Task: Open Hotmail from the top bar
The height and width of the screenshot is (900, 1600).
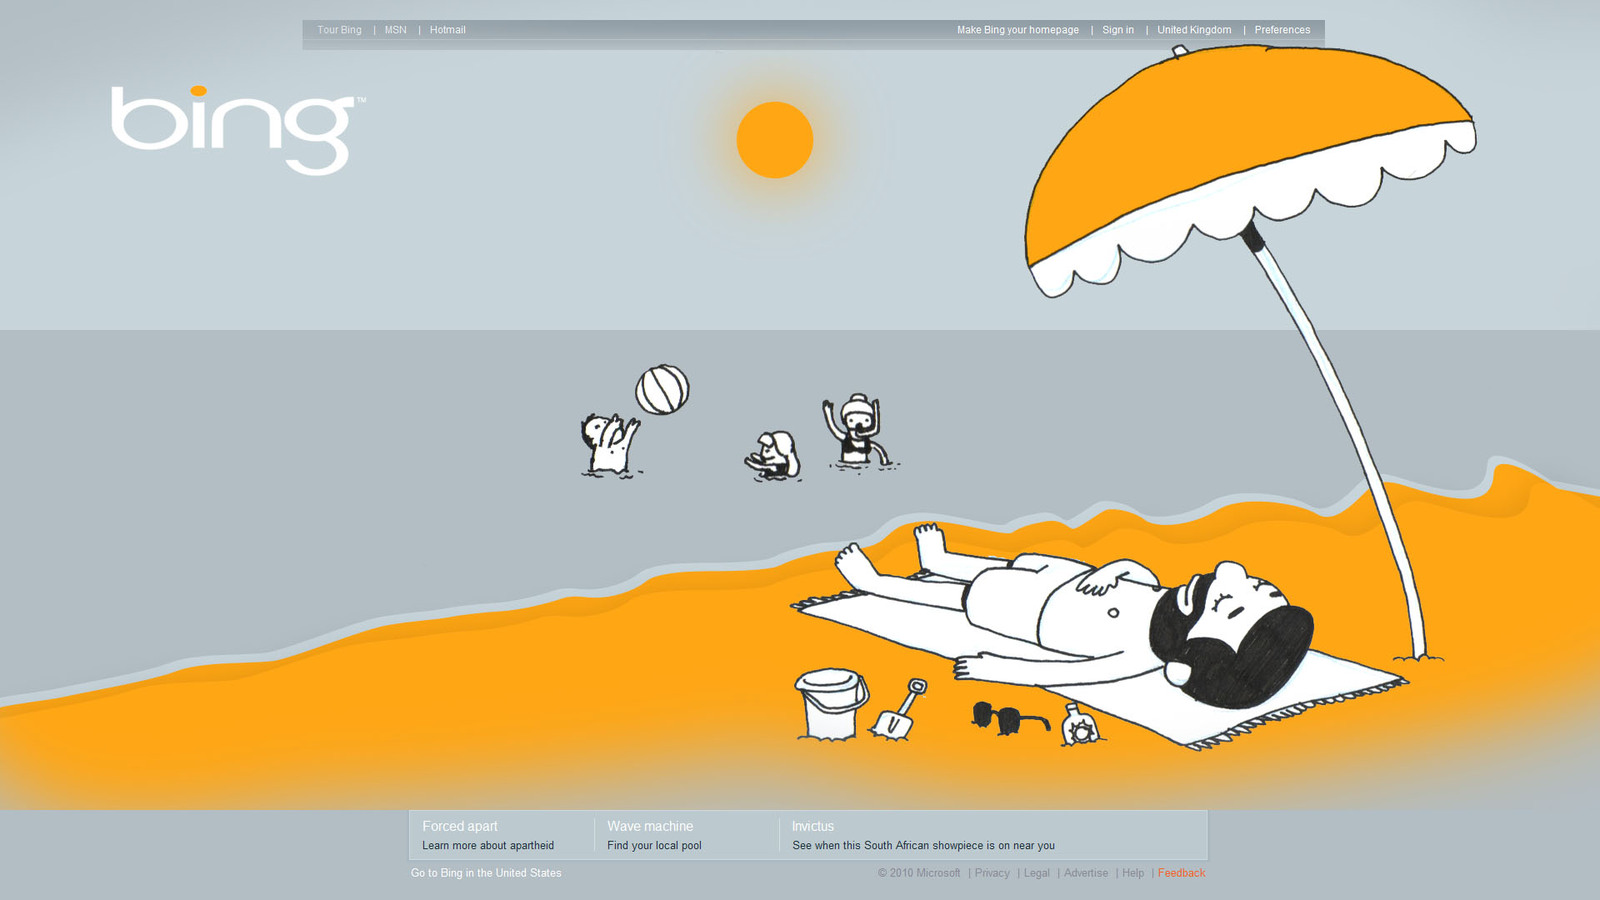Action: (448, 30)
